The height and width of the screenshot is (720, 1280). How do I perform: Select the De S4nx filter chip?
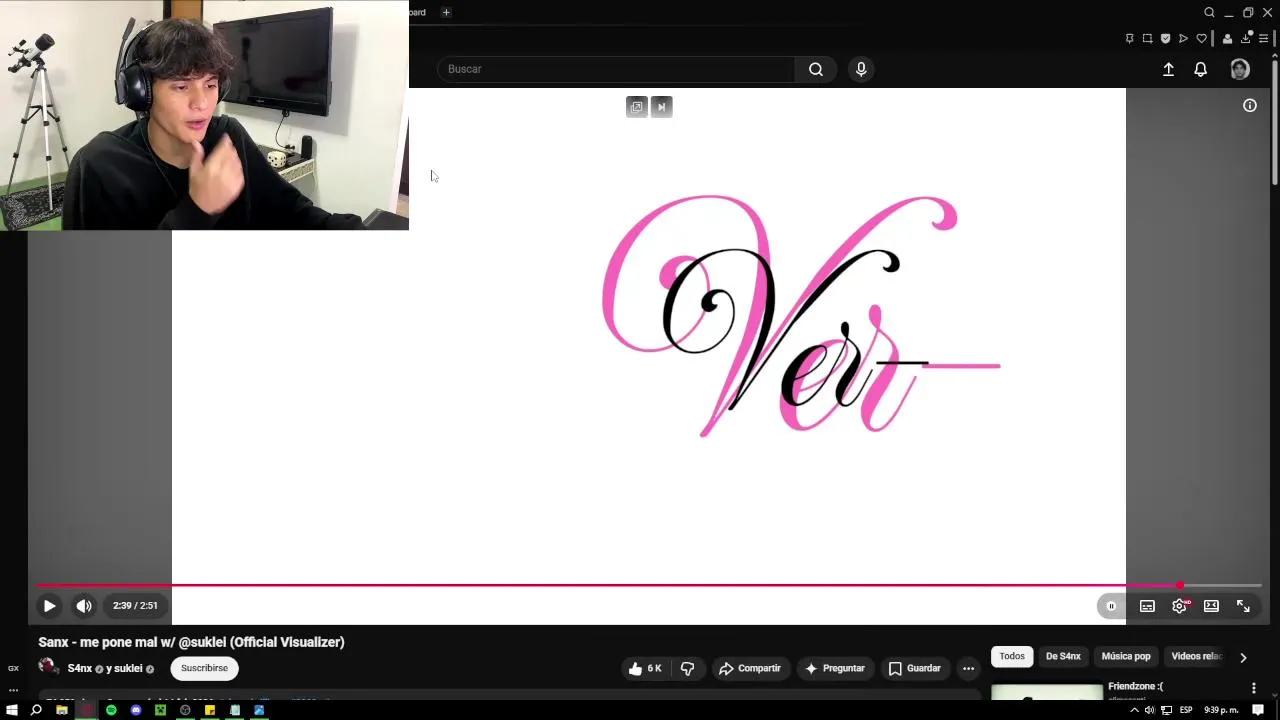tap(1063, 656)
